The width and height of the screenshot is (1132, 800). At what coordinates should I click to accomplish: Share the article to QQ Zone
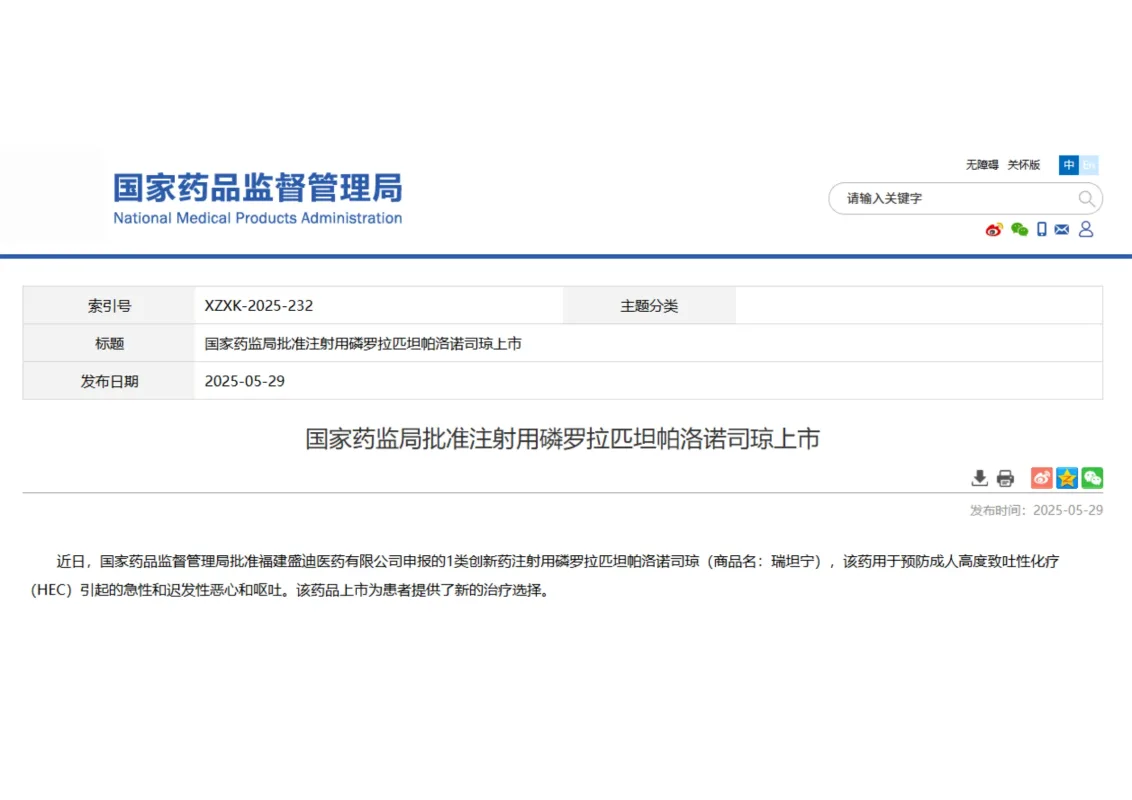1067,478
